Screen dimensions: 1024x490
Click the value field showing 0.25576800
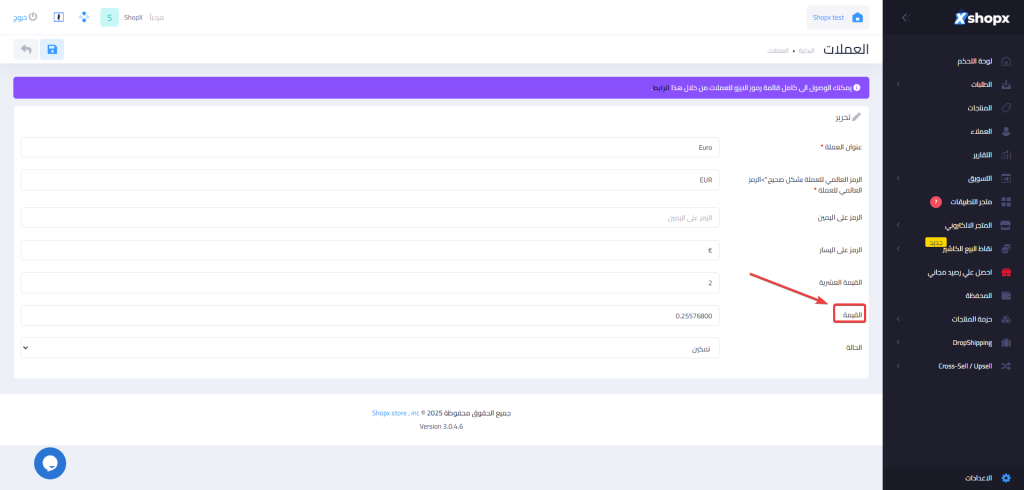[369, 316]
